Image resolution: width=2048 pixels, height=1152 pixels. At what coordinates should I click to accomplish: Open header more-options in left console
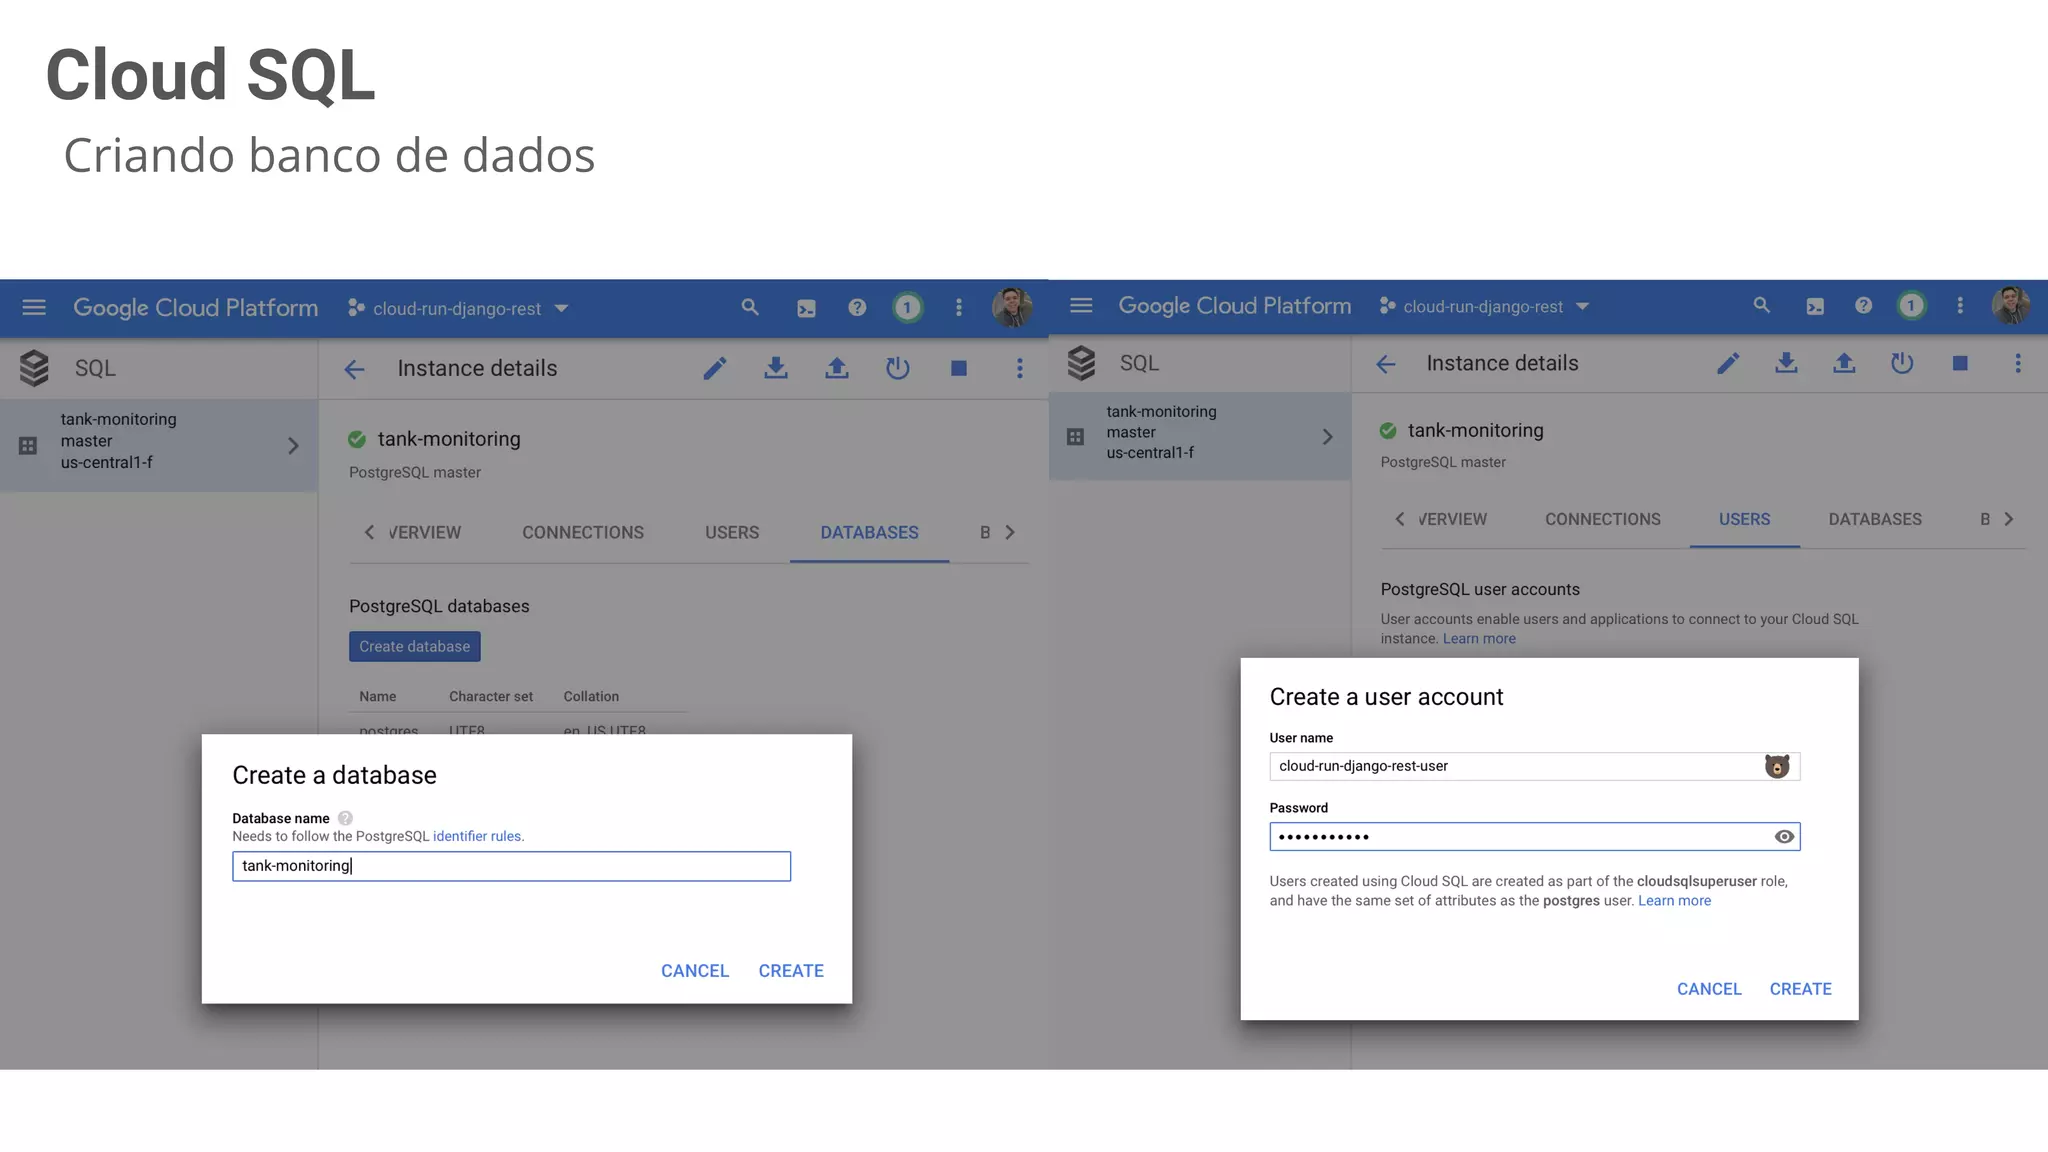click(959, 308)
